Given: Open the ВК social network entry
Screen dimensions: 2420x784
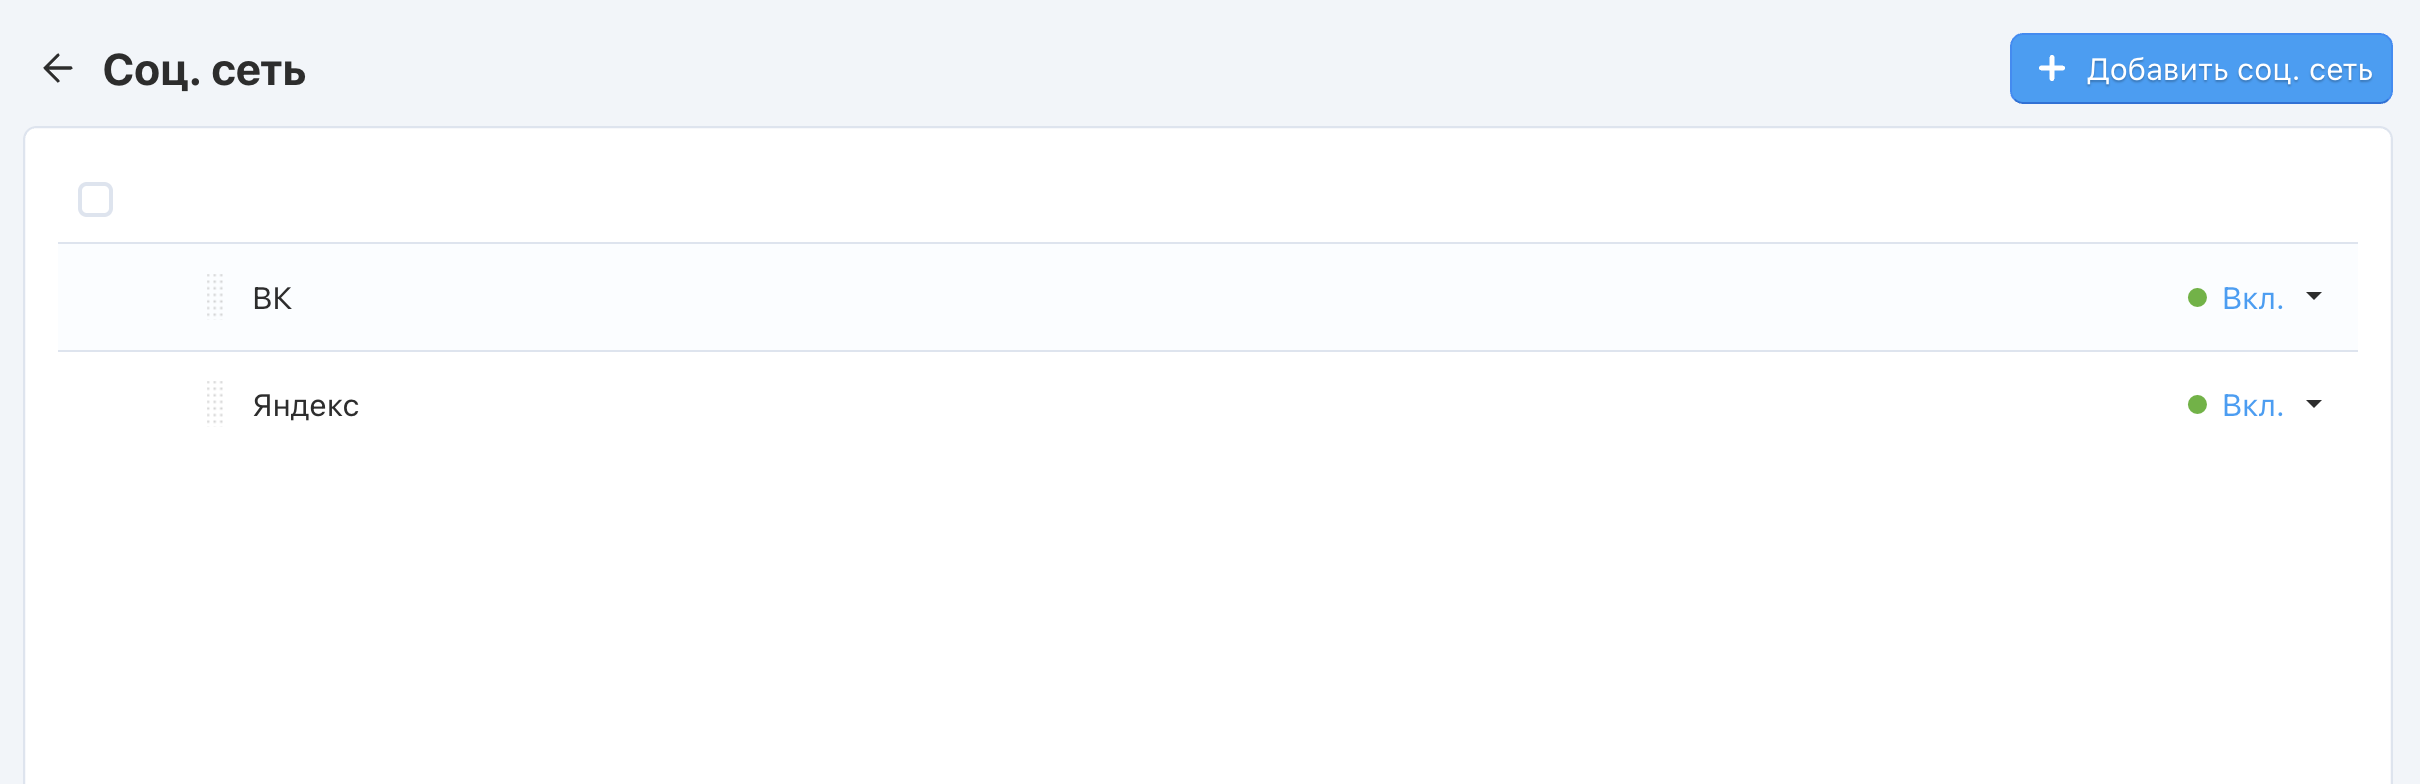Looking at the screenshot, I should click(x=272, y=298).
